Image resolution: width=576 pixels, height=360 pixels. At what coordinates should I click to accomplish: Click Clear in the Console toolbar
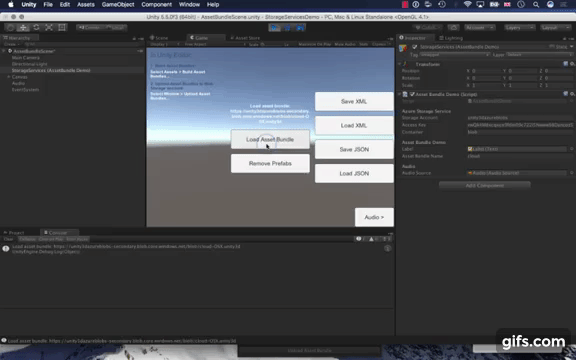pos(8,239)
